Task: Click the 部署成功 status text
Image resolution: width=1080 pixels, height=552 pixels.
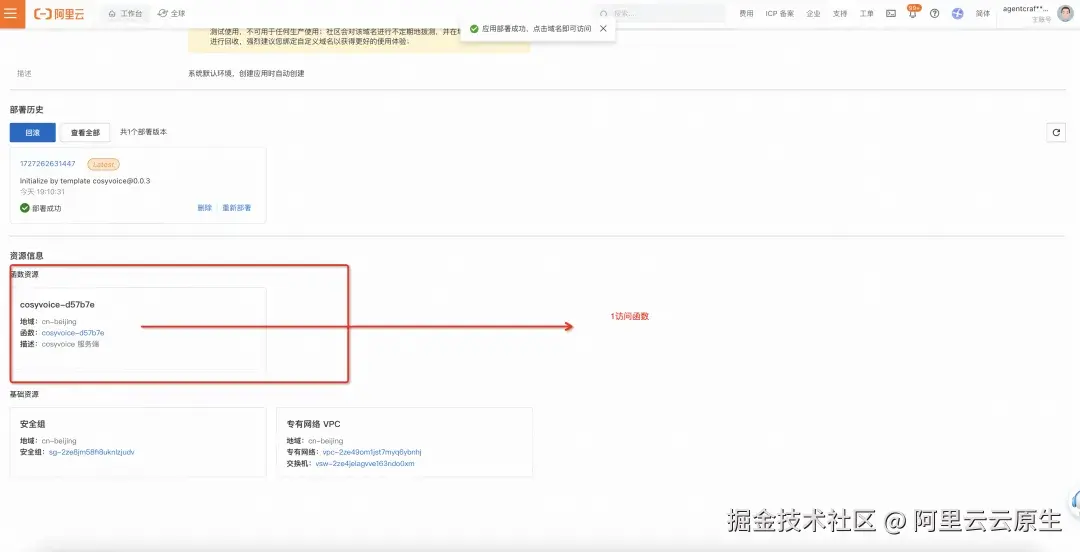Action: pos(47,208)
